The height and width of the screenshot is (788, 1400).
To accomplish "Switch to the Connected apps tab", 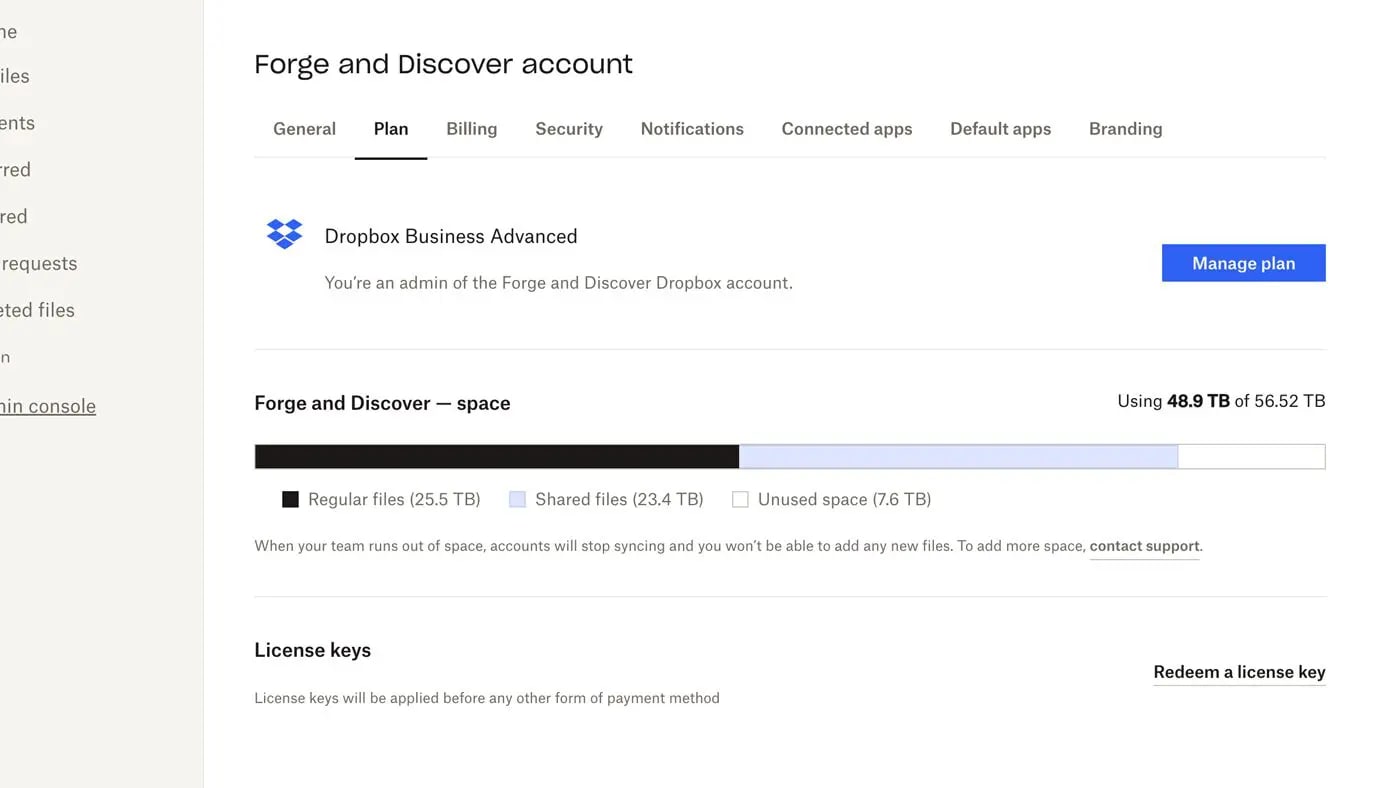I will [x=846, y=128].
